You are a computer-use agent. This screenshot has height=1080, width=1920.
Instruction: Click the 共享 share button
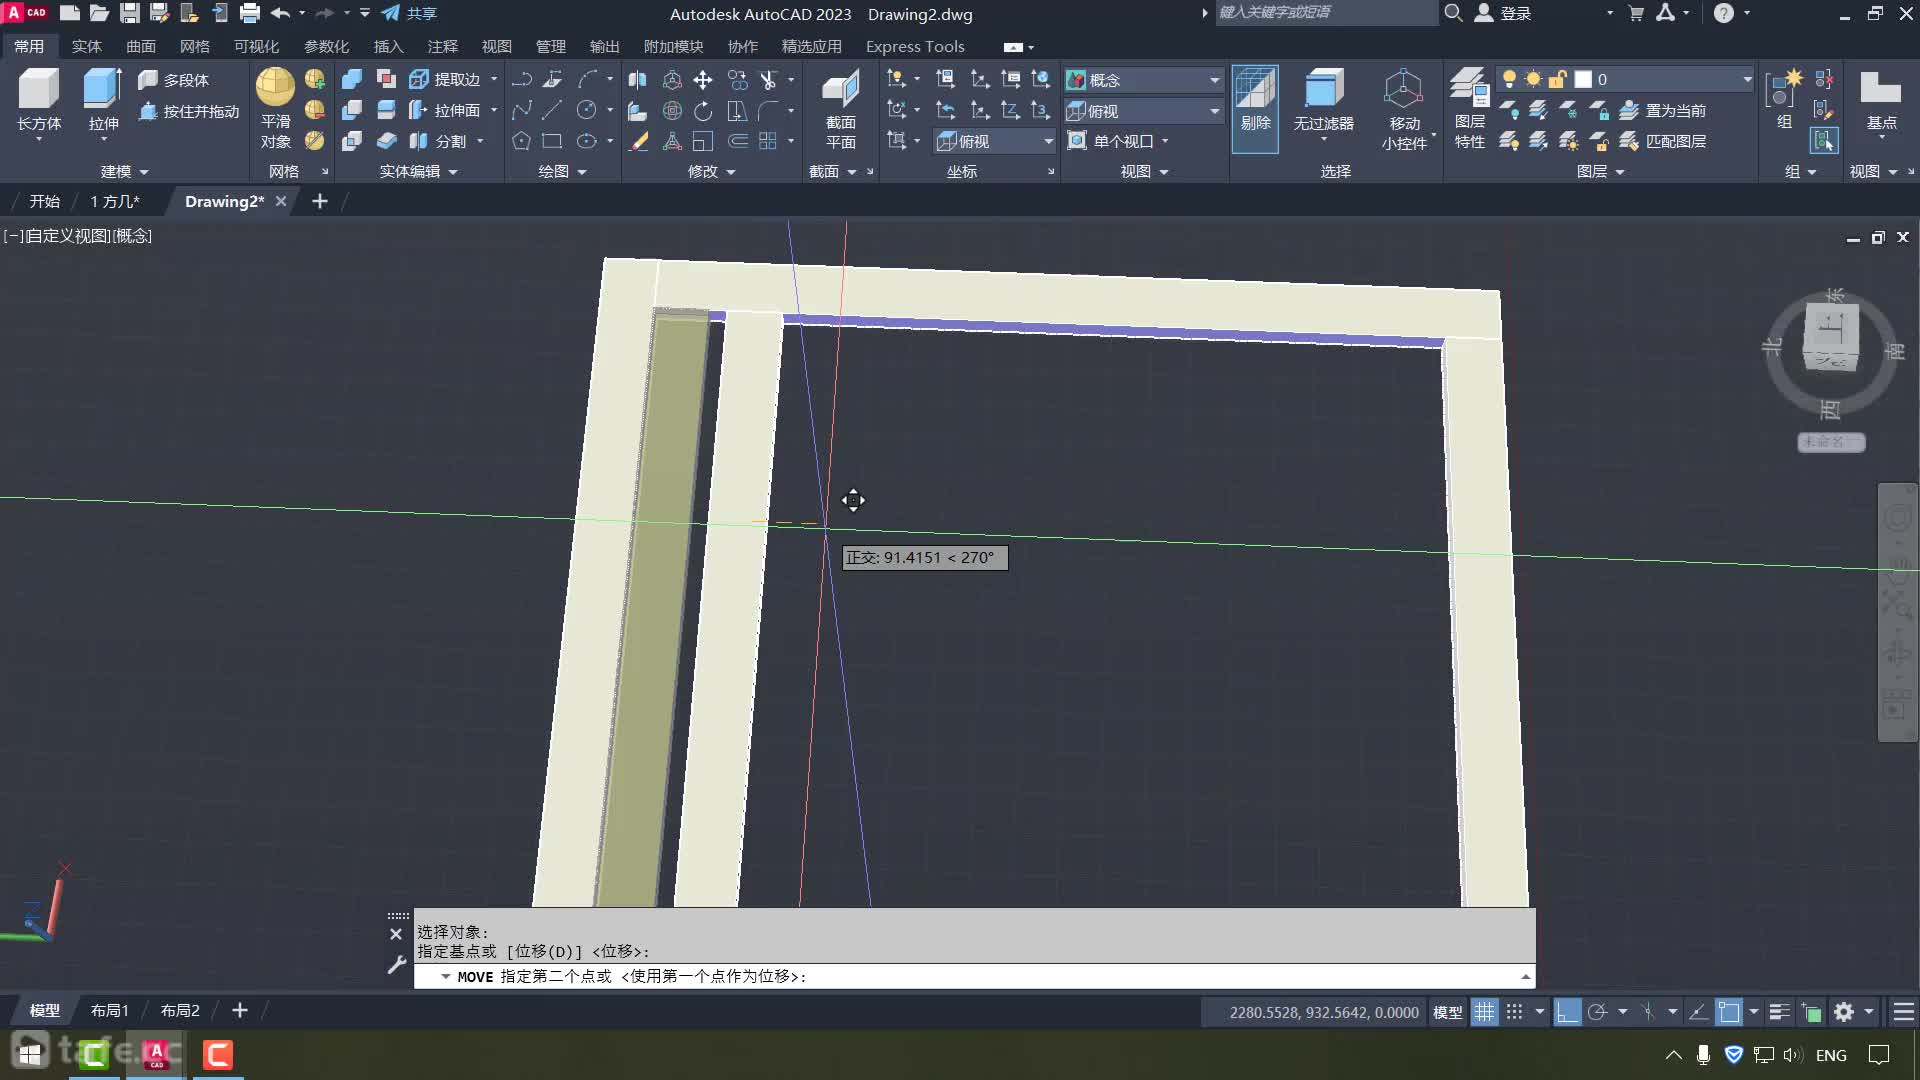(x=410, y=13)
